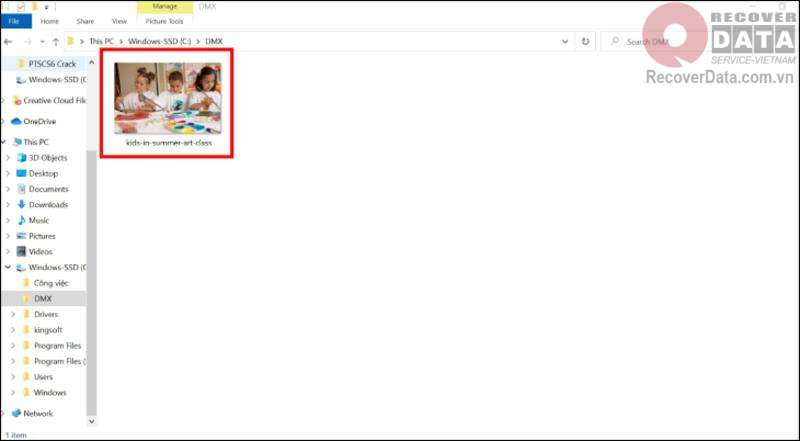
Task: Click the OneDrive cloud icon
Action: (16, 121)
